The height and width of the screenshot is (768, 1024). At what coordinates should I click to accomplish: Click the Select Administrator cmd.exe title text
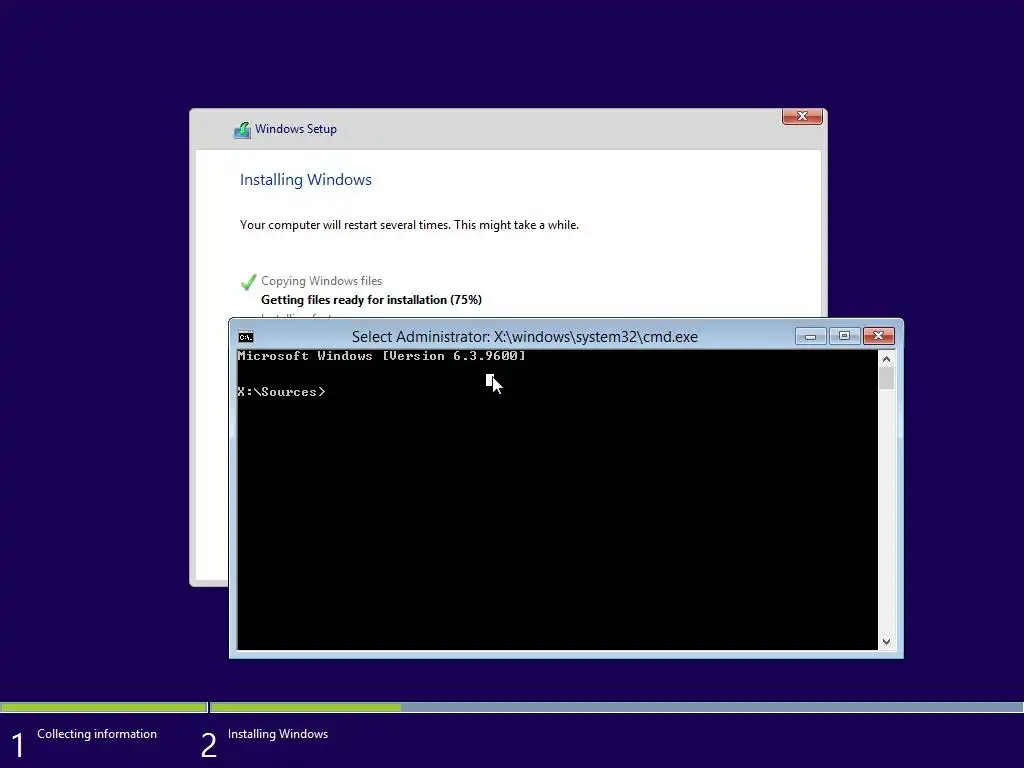pos(524,337)
